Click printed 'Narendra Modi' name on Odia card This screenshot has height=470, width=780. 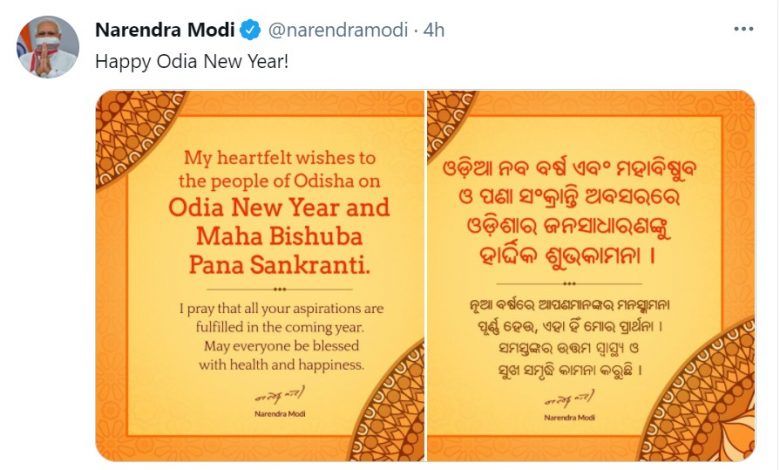(570, 417)
